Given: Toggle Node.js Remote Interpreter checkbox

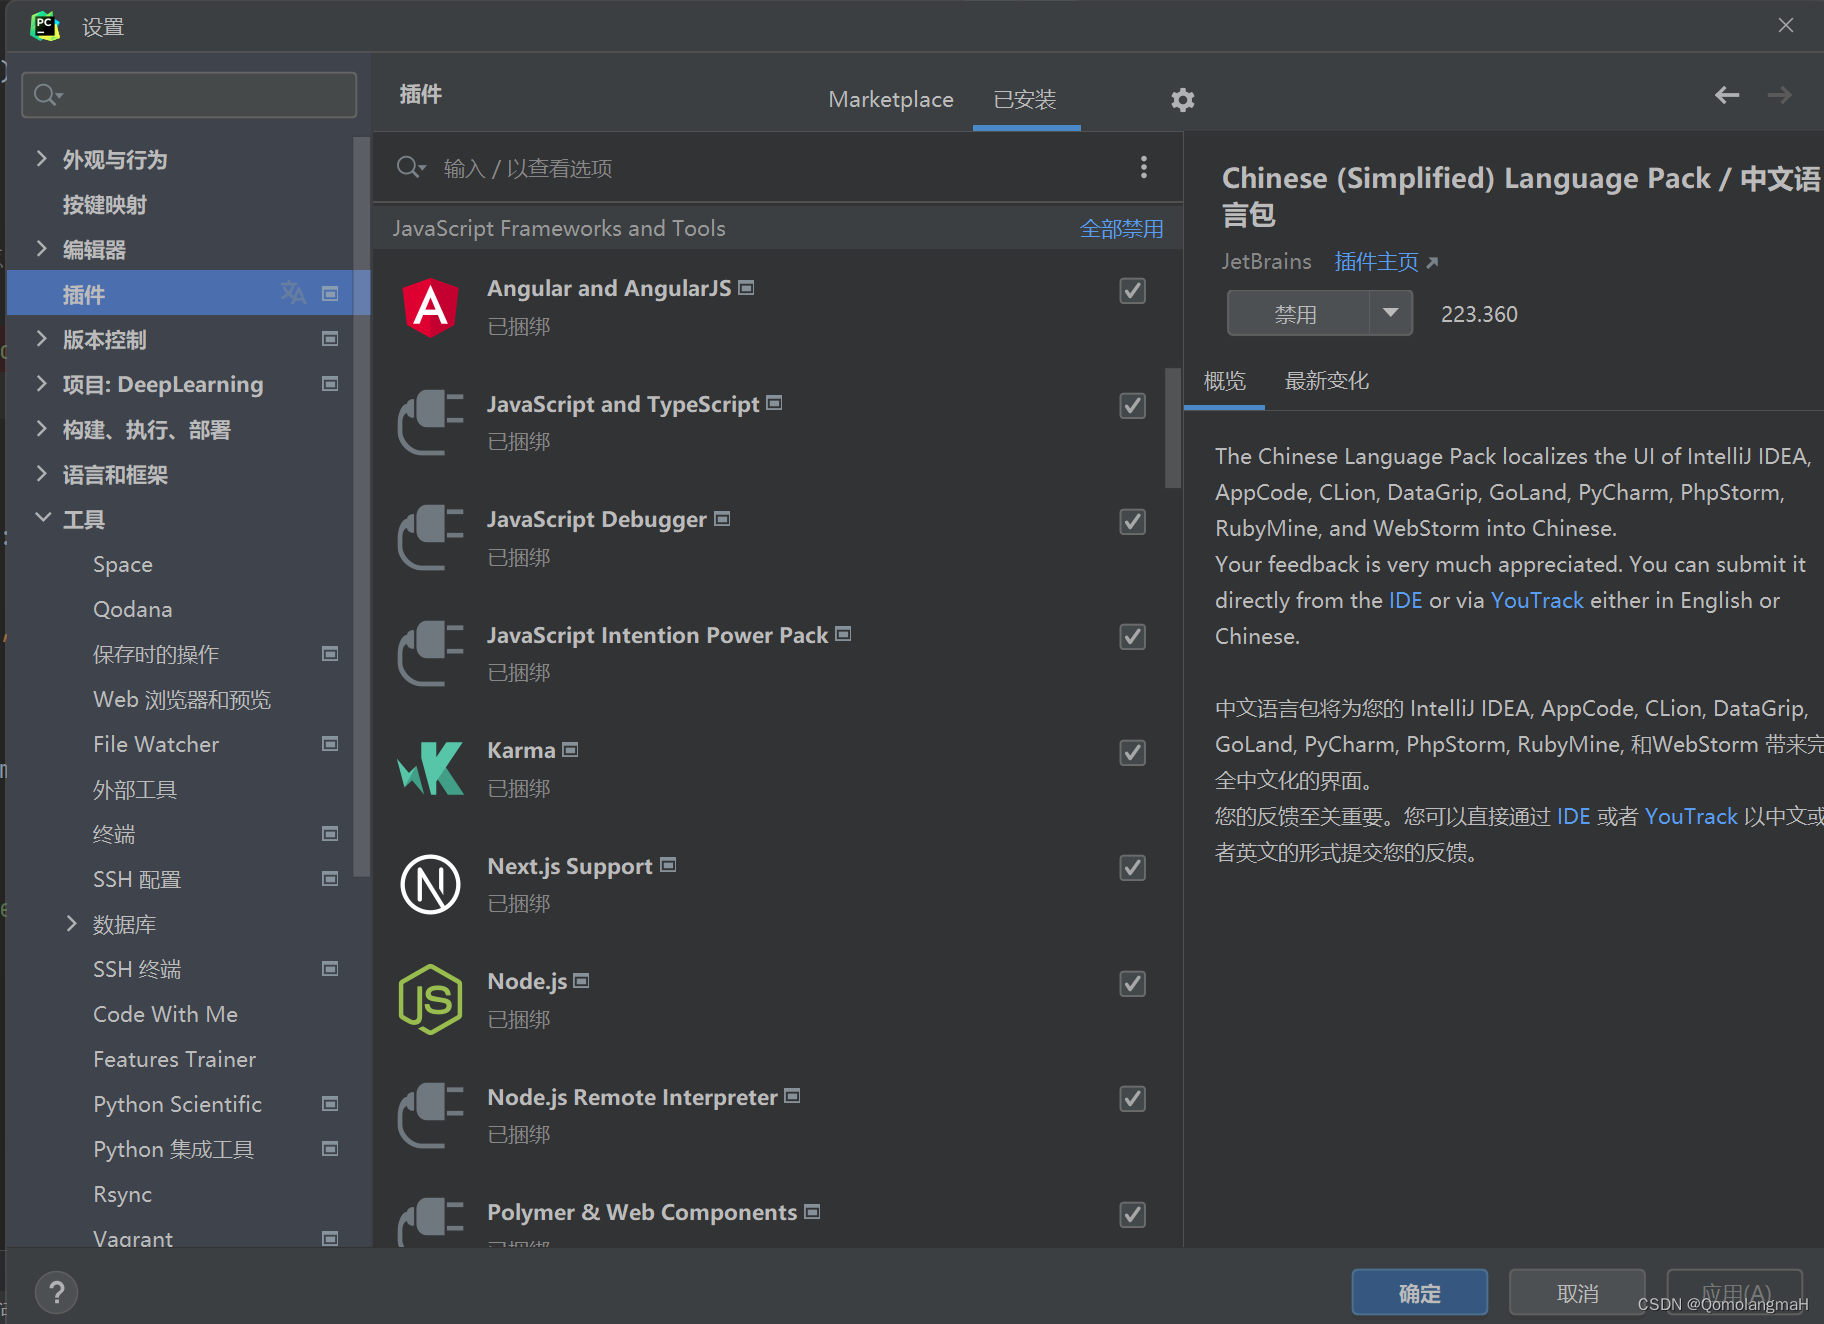Looking at the screenshot, I should (1132, 1098).
